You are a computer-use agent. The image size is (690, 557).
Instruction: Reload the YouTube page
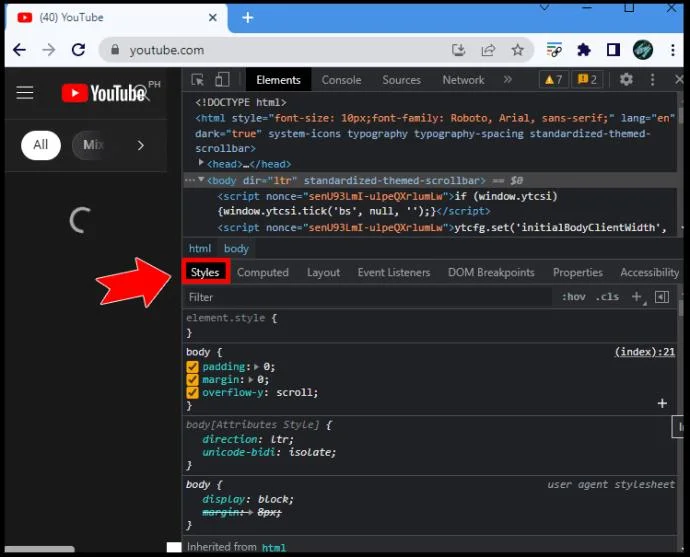[x=78, y=50]
